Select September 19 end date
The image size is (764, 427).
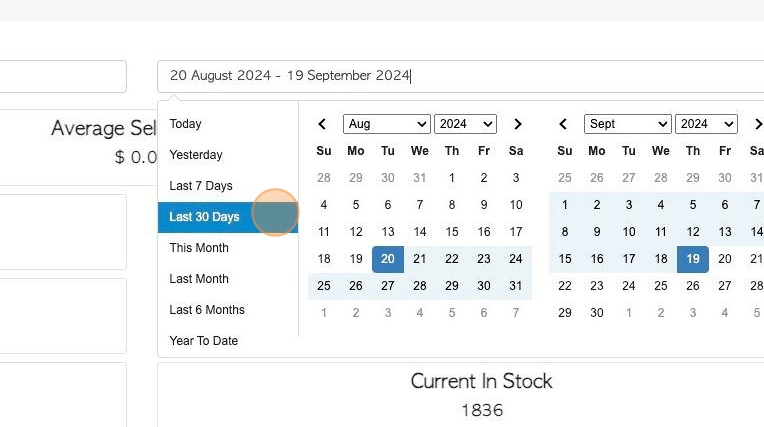click(693, 259)
